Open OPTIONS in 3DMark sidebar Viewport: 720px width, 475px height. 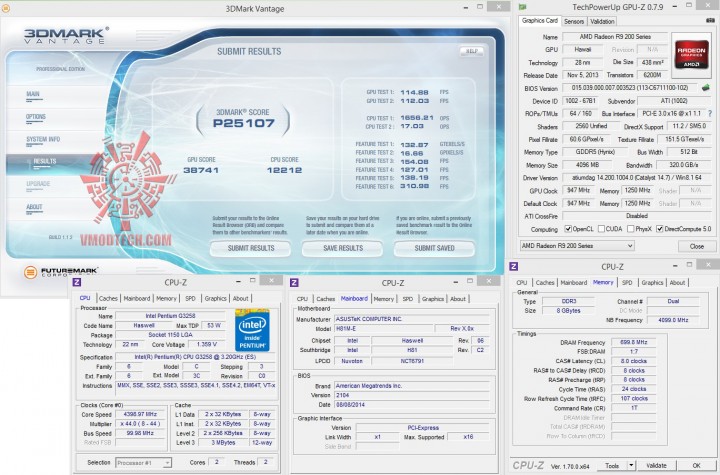click(x=36, y=117)
